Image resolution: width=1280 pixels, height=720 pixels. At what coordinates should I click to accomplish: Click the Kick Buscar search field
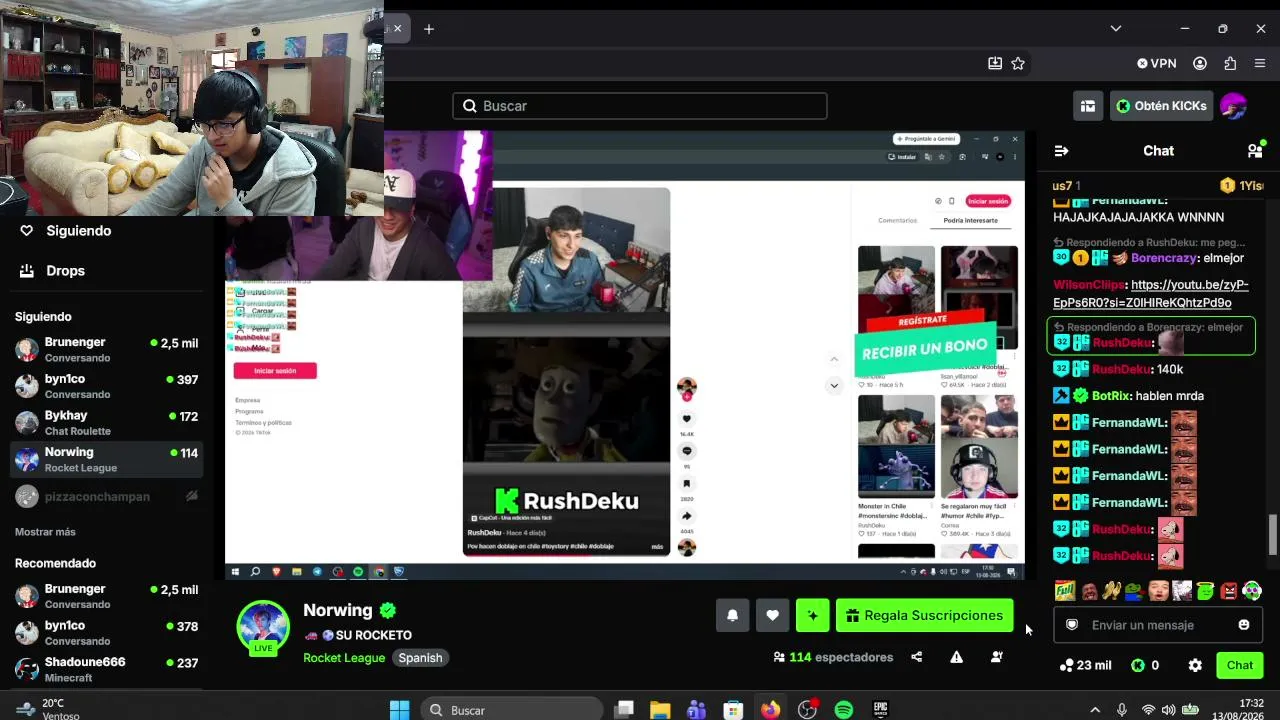tap(640, 106)
